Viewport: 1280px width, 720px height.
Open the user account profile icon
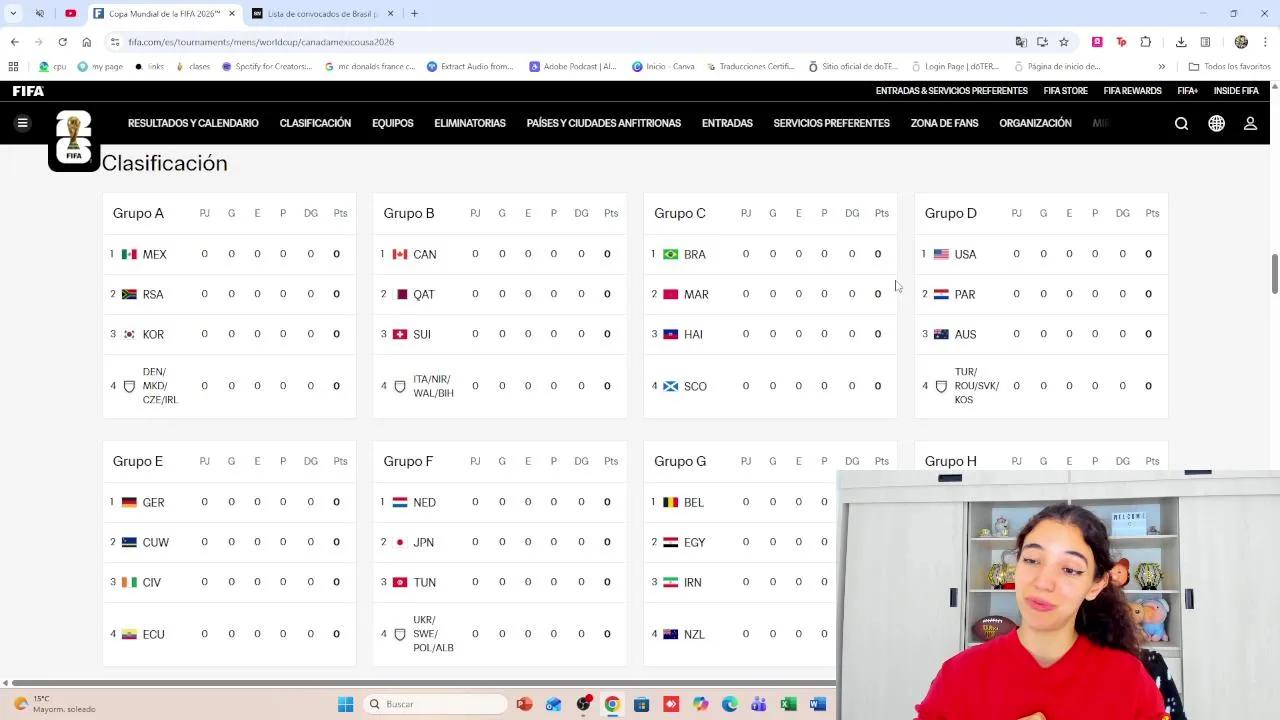(1250, 123)
